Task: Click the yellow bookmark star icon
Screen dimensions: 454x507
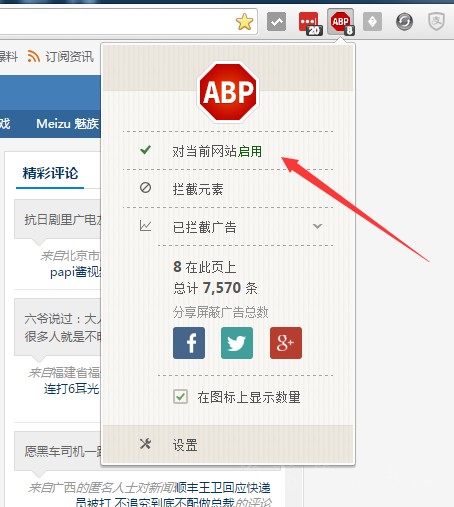Action: pyautogui.click(x=244, y=22)
